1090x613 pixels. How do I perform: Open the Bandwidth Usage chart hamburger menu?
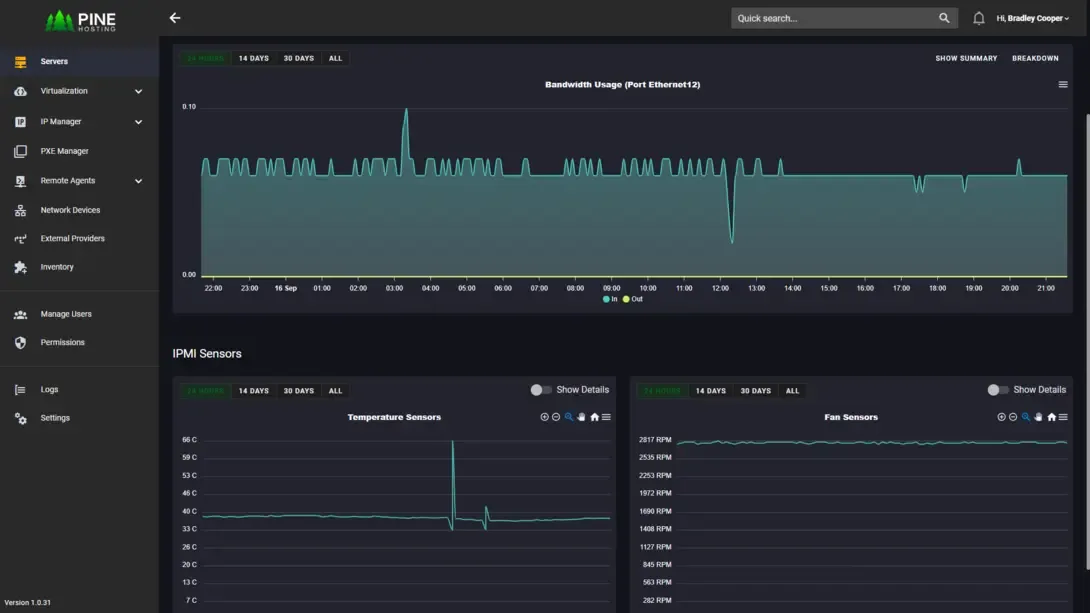[1062, 84]
